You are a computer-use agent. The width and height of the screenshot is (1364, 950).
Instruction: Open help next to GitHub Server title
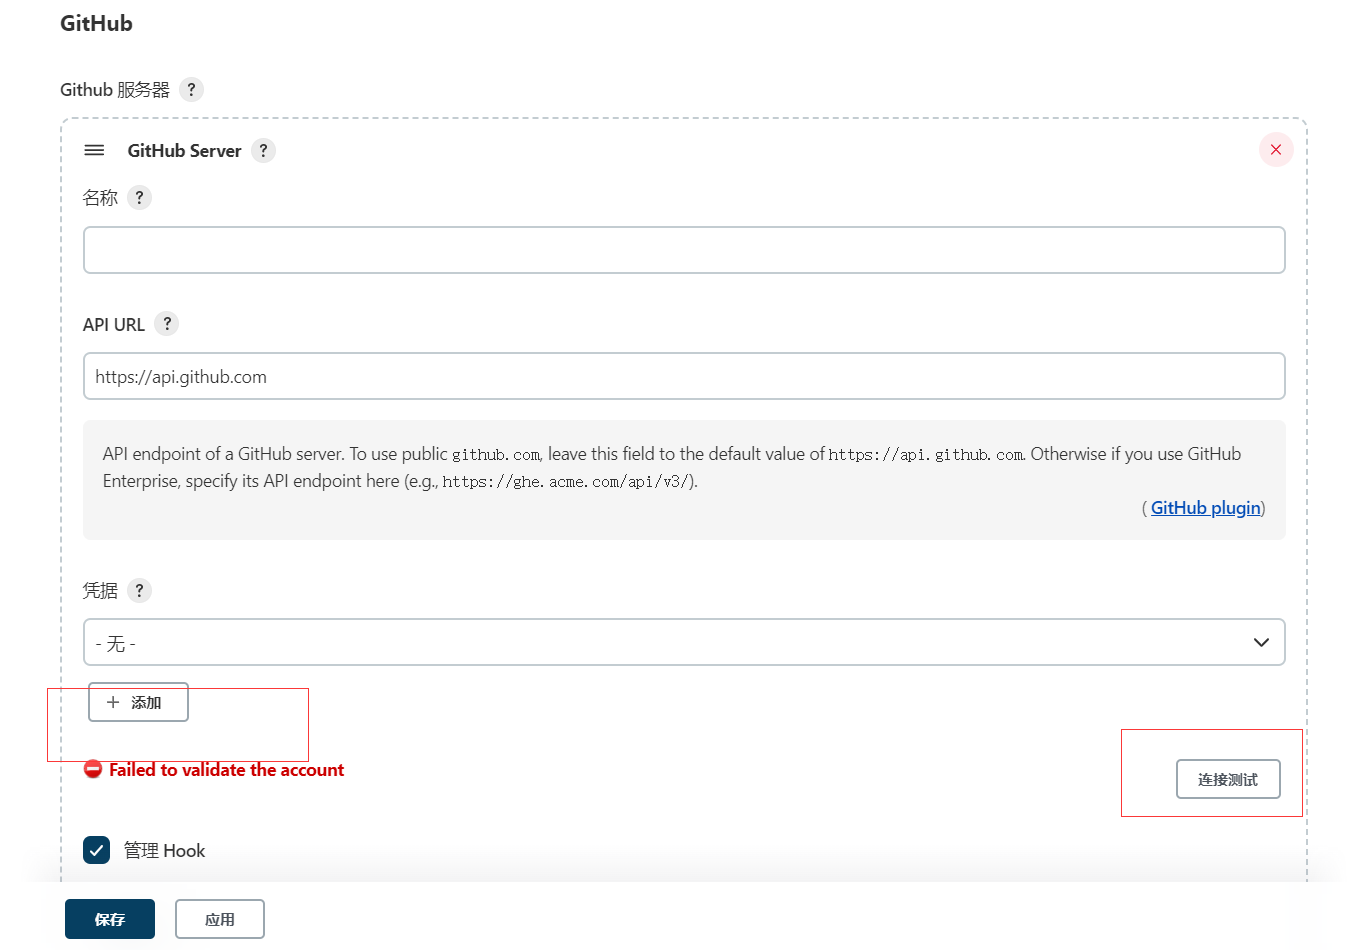(x=263, y=151)
